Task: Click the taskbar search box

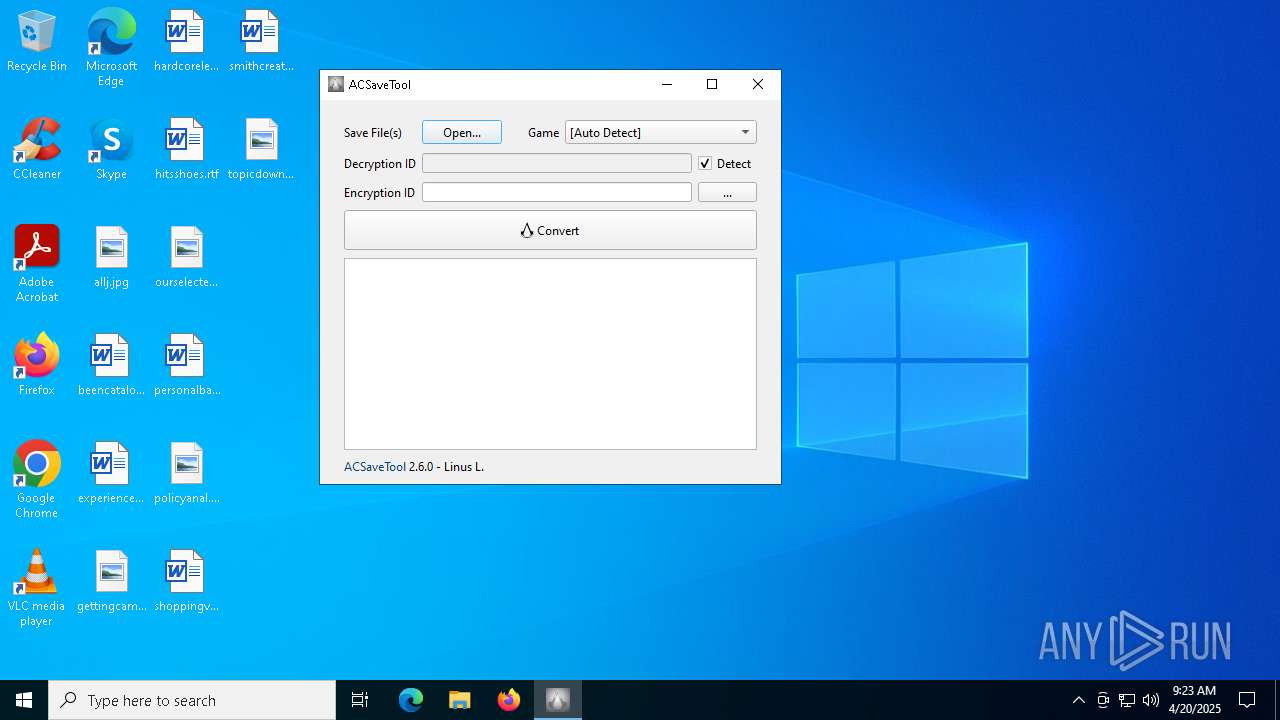Action: (192, 700)
